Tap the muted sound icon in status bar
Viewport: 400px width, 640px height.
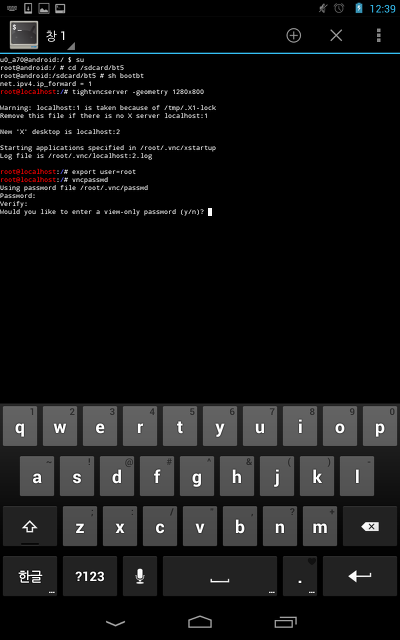(323, 8)
